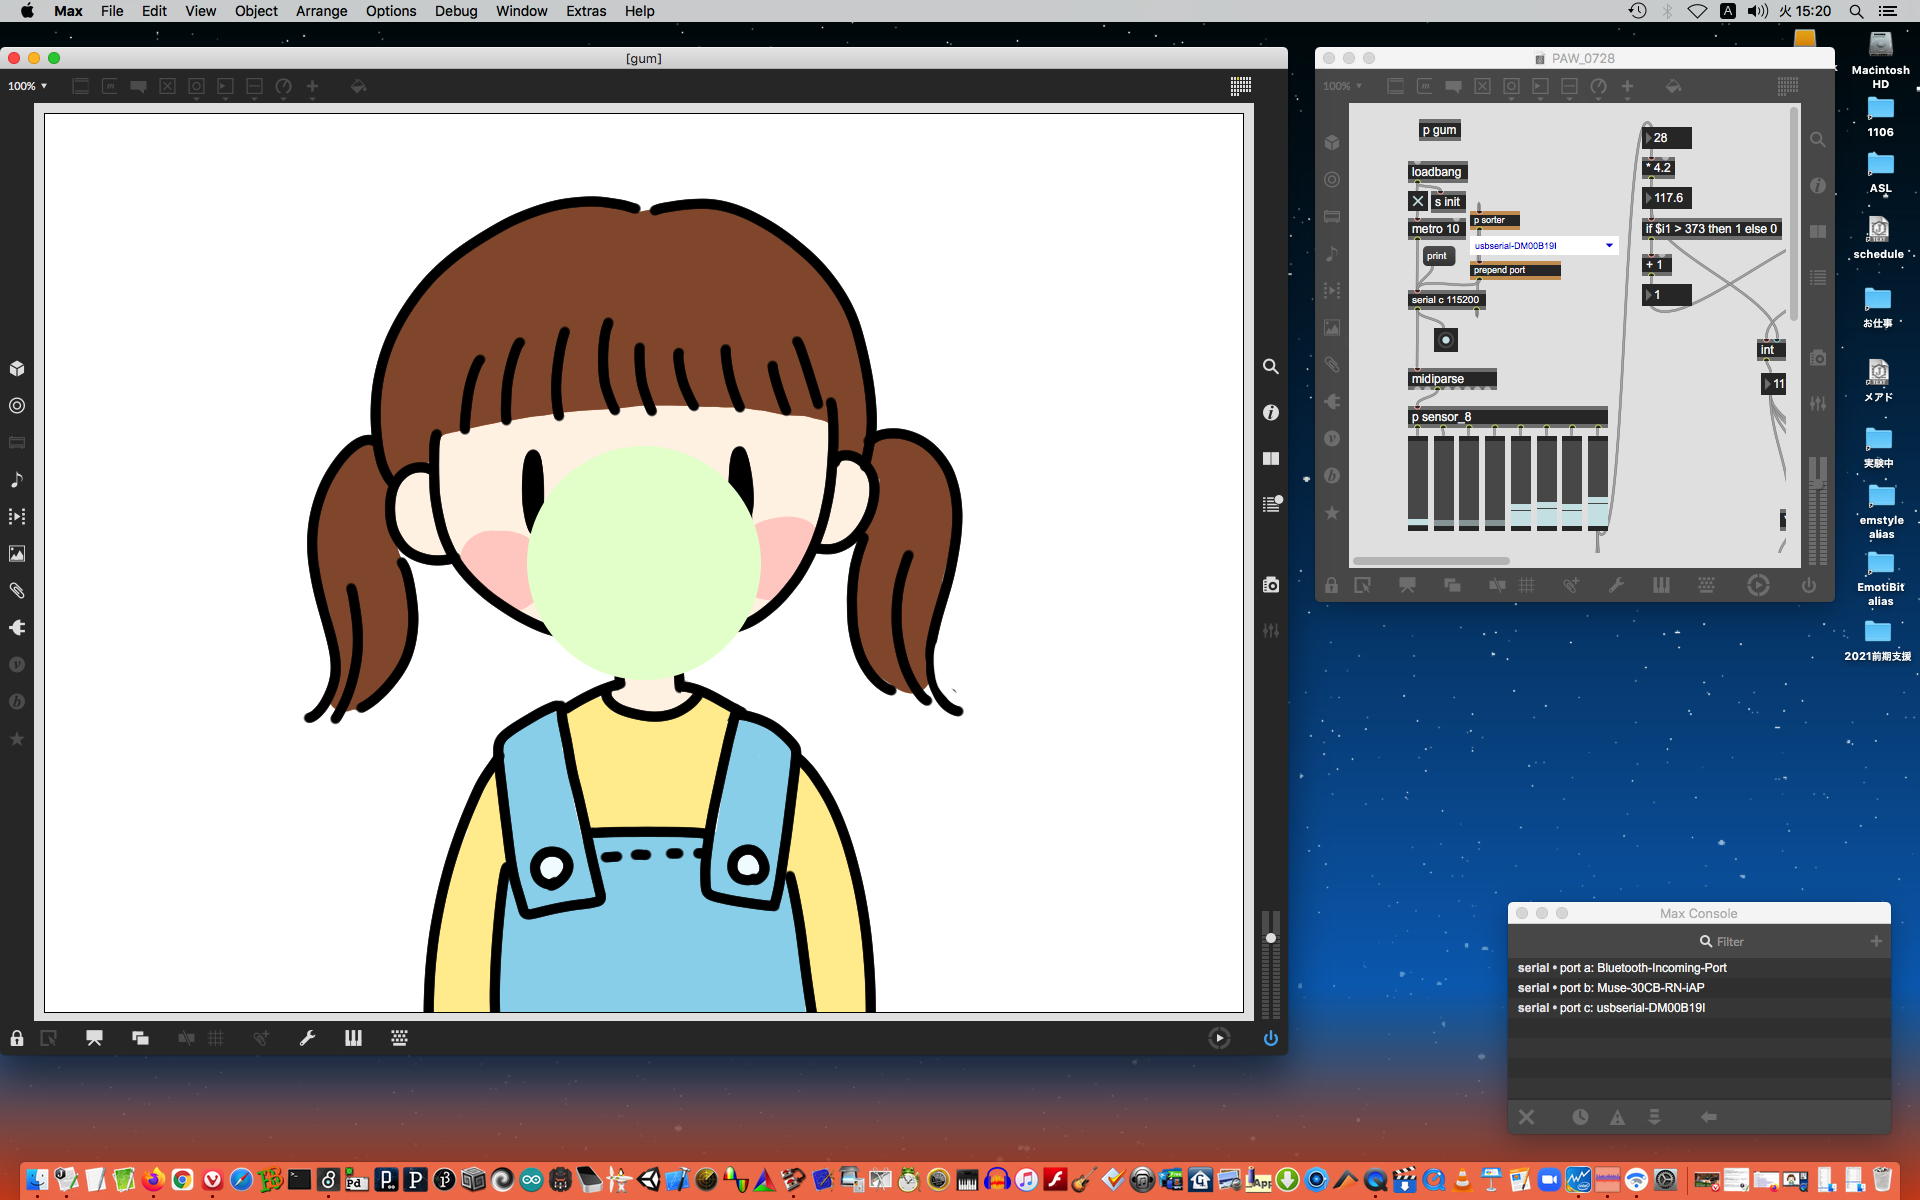The width and height of the screenshot is (1920, 1200).
Task: Click the print message box
Action: (x=1437, y=256)
